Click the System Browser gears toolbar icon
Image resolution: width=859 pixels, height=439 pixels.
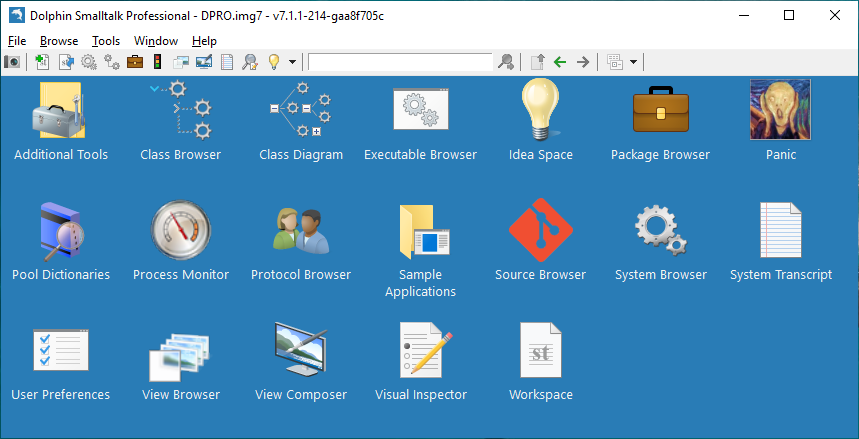point(89,62)
